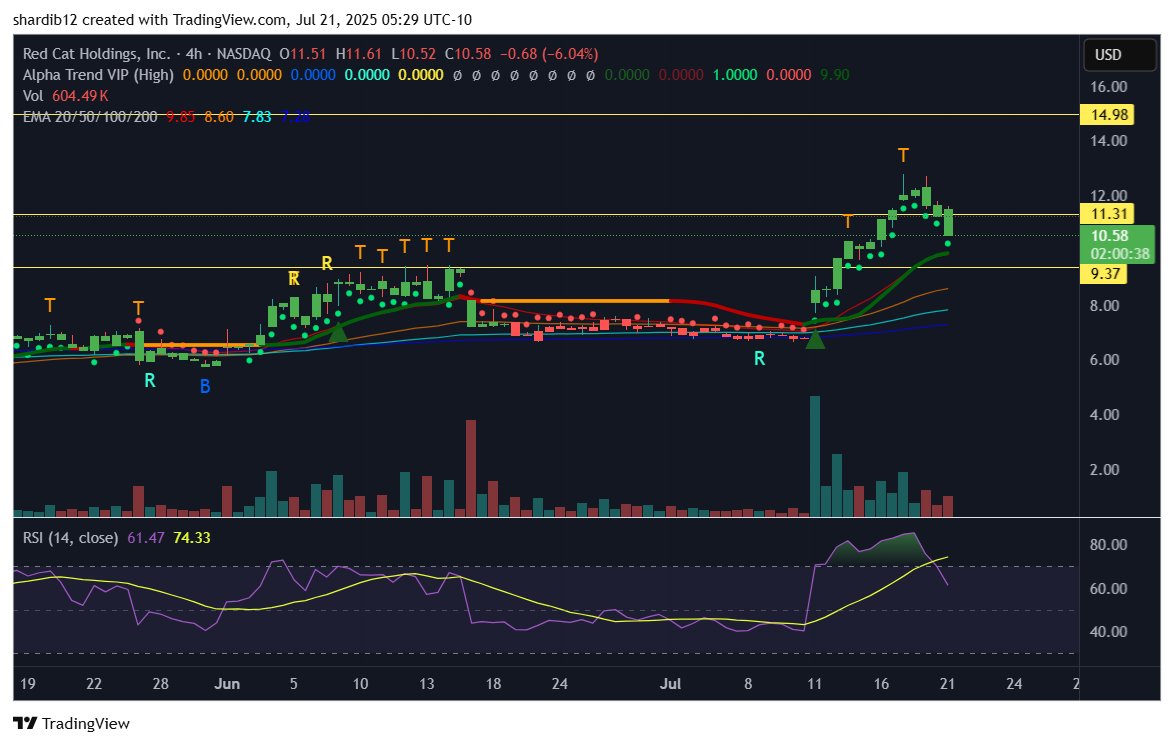
Task: Click the Jul label on the time axis
Action: point(670,684)
